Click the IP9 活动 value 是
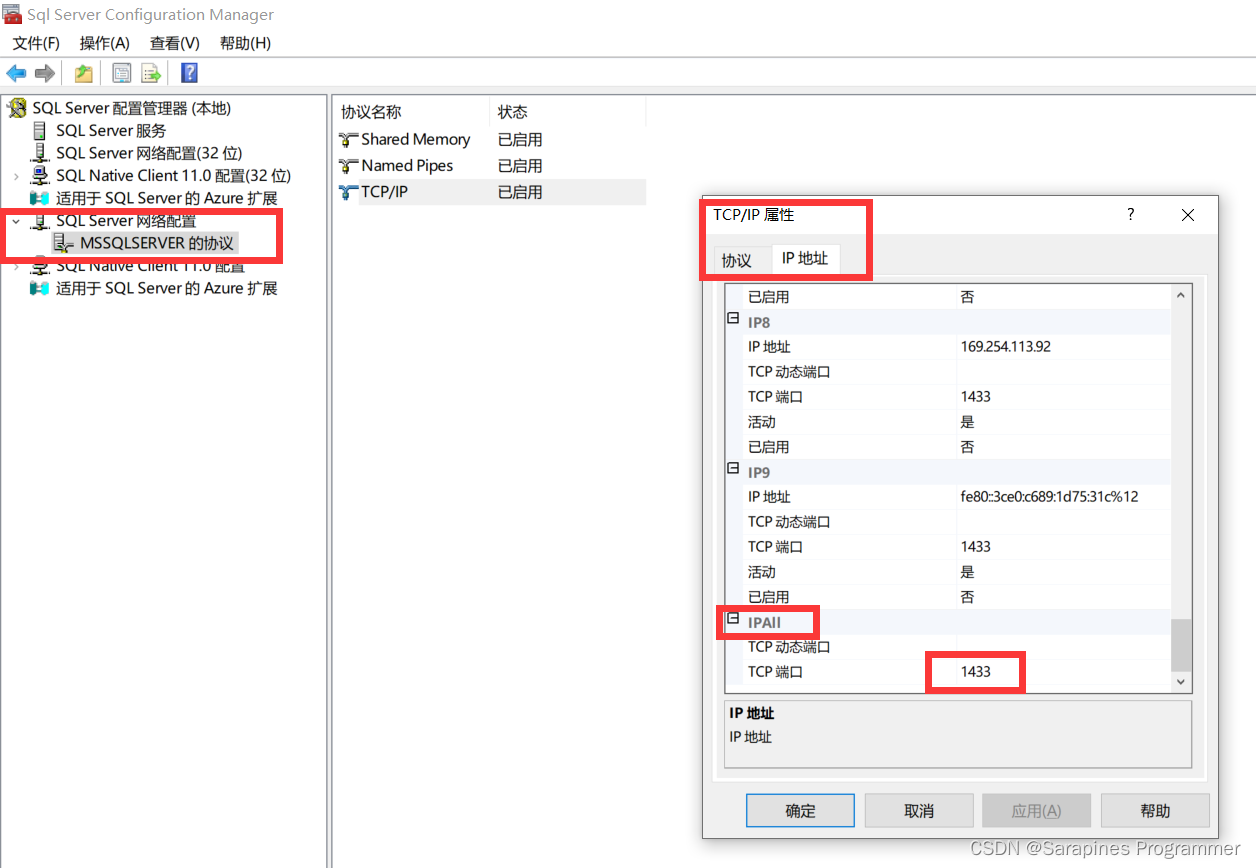The width and height of the screenshot is (1256, 868). (967, 572)
